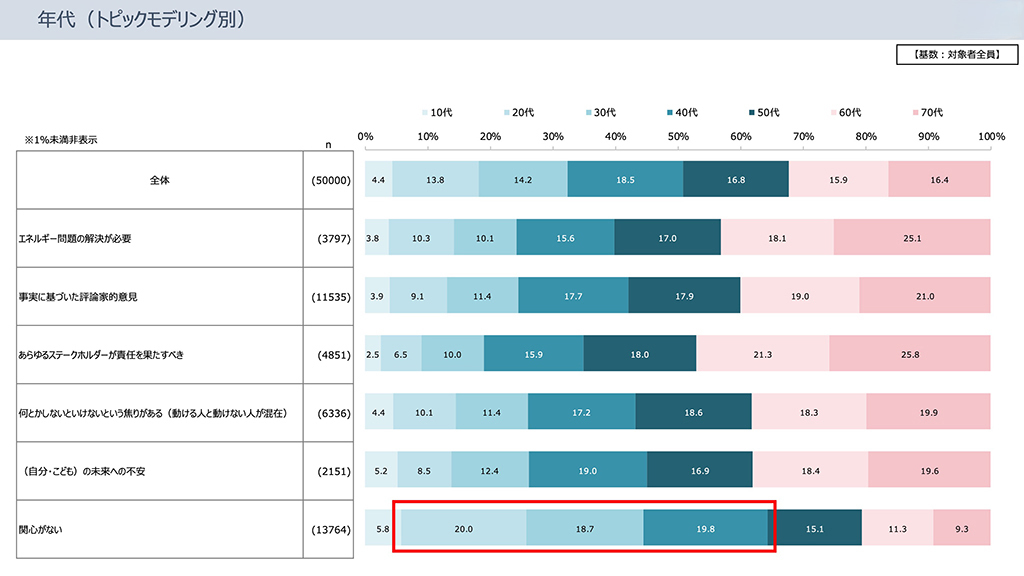Click the 10代 legend color swatch
The image size is (1024, 576).
tap(425, 112)
